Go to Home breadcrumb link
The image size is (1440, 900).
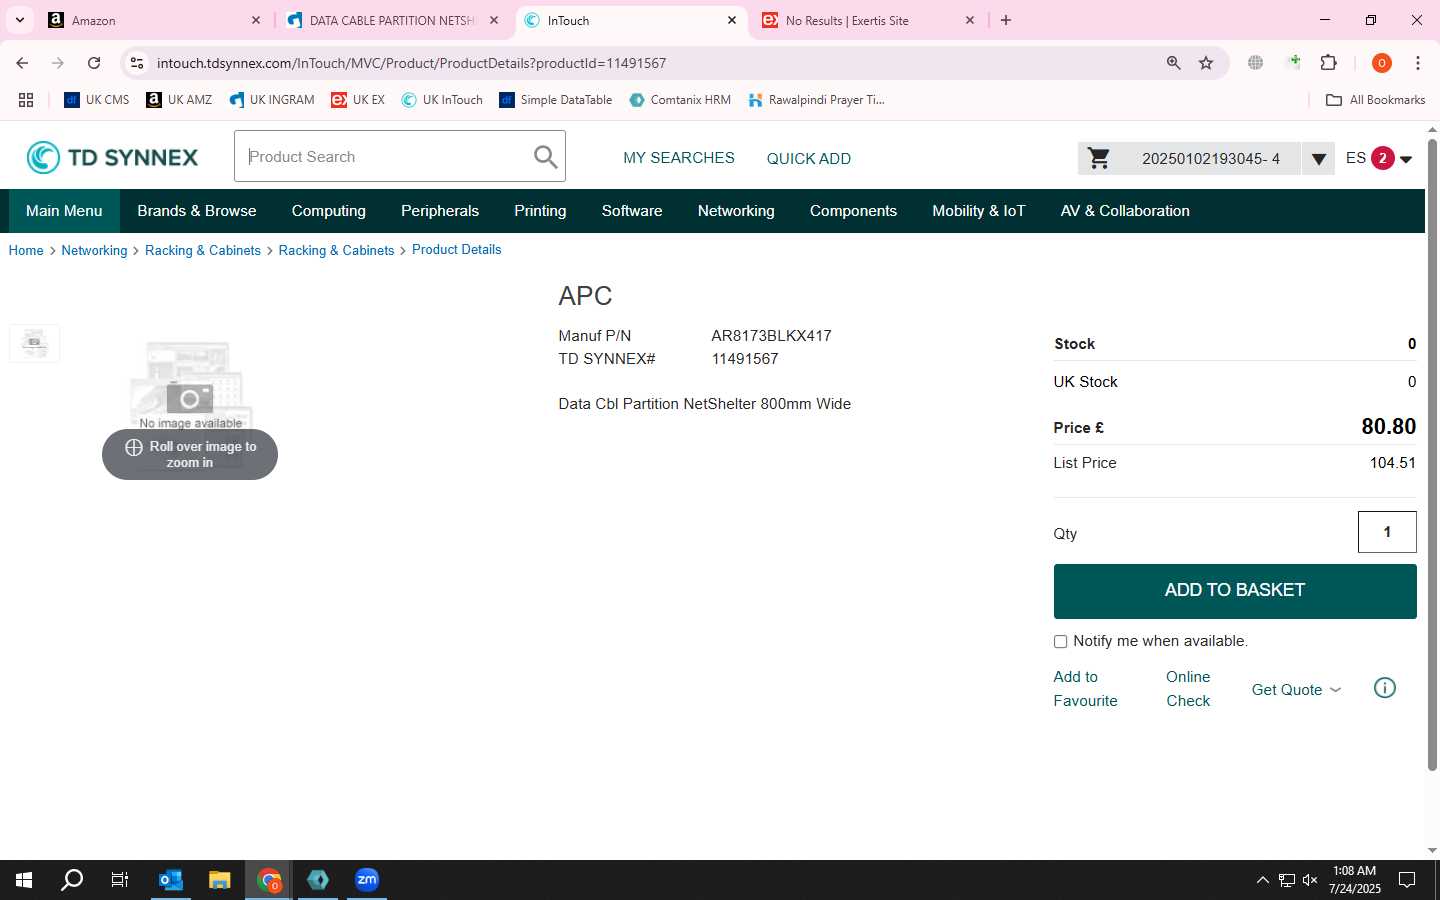click(x=26, y=251)
